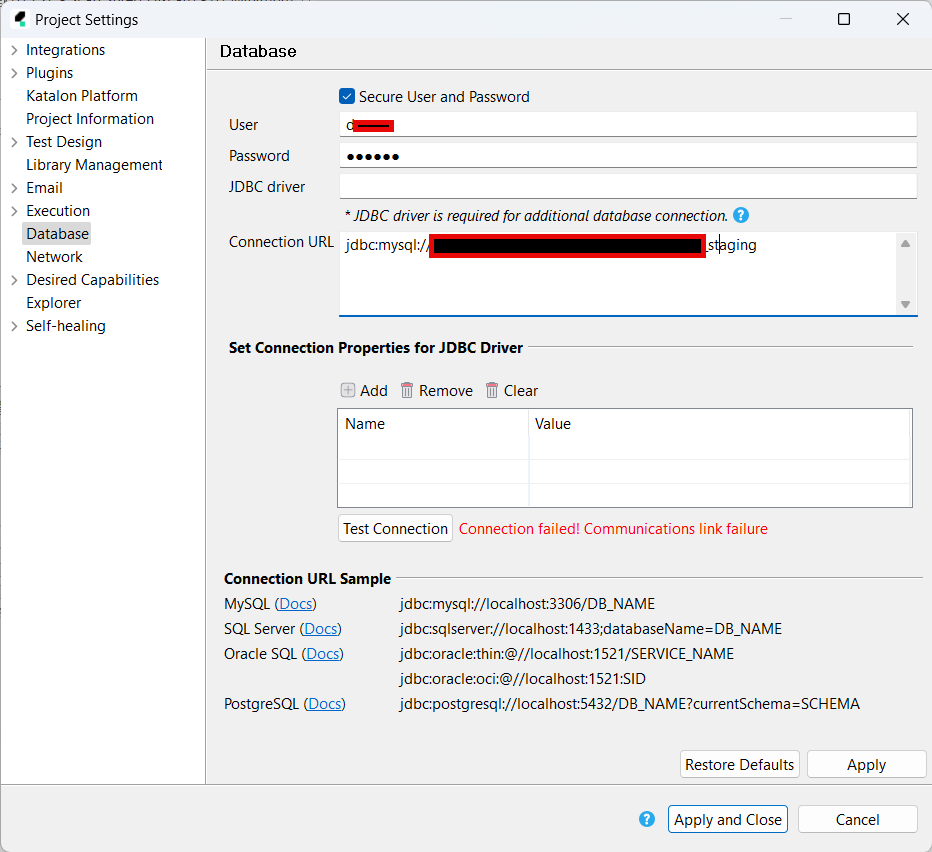The height and width of the screenshot is (852, 932).
Task: Click into the JDBC driver field
Action: point(628,187)
